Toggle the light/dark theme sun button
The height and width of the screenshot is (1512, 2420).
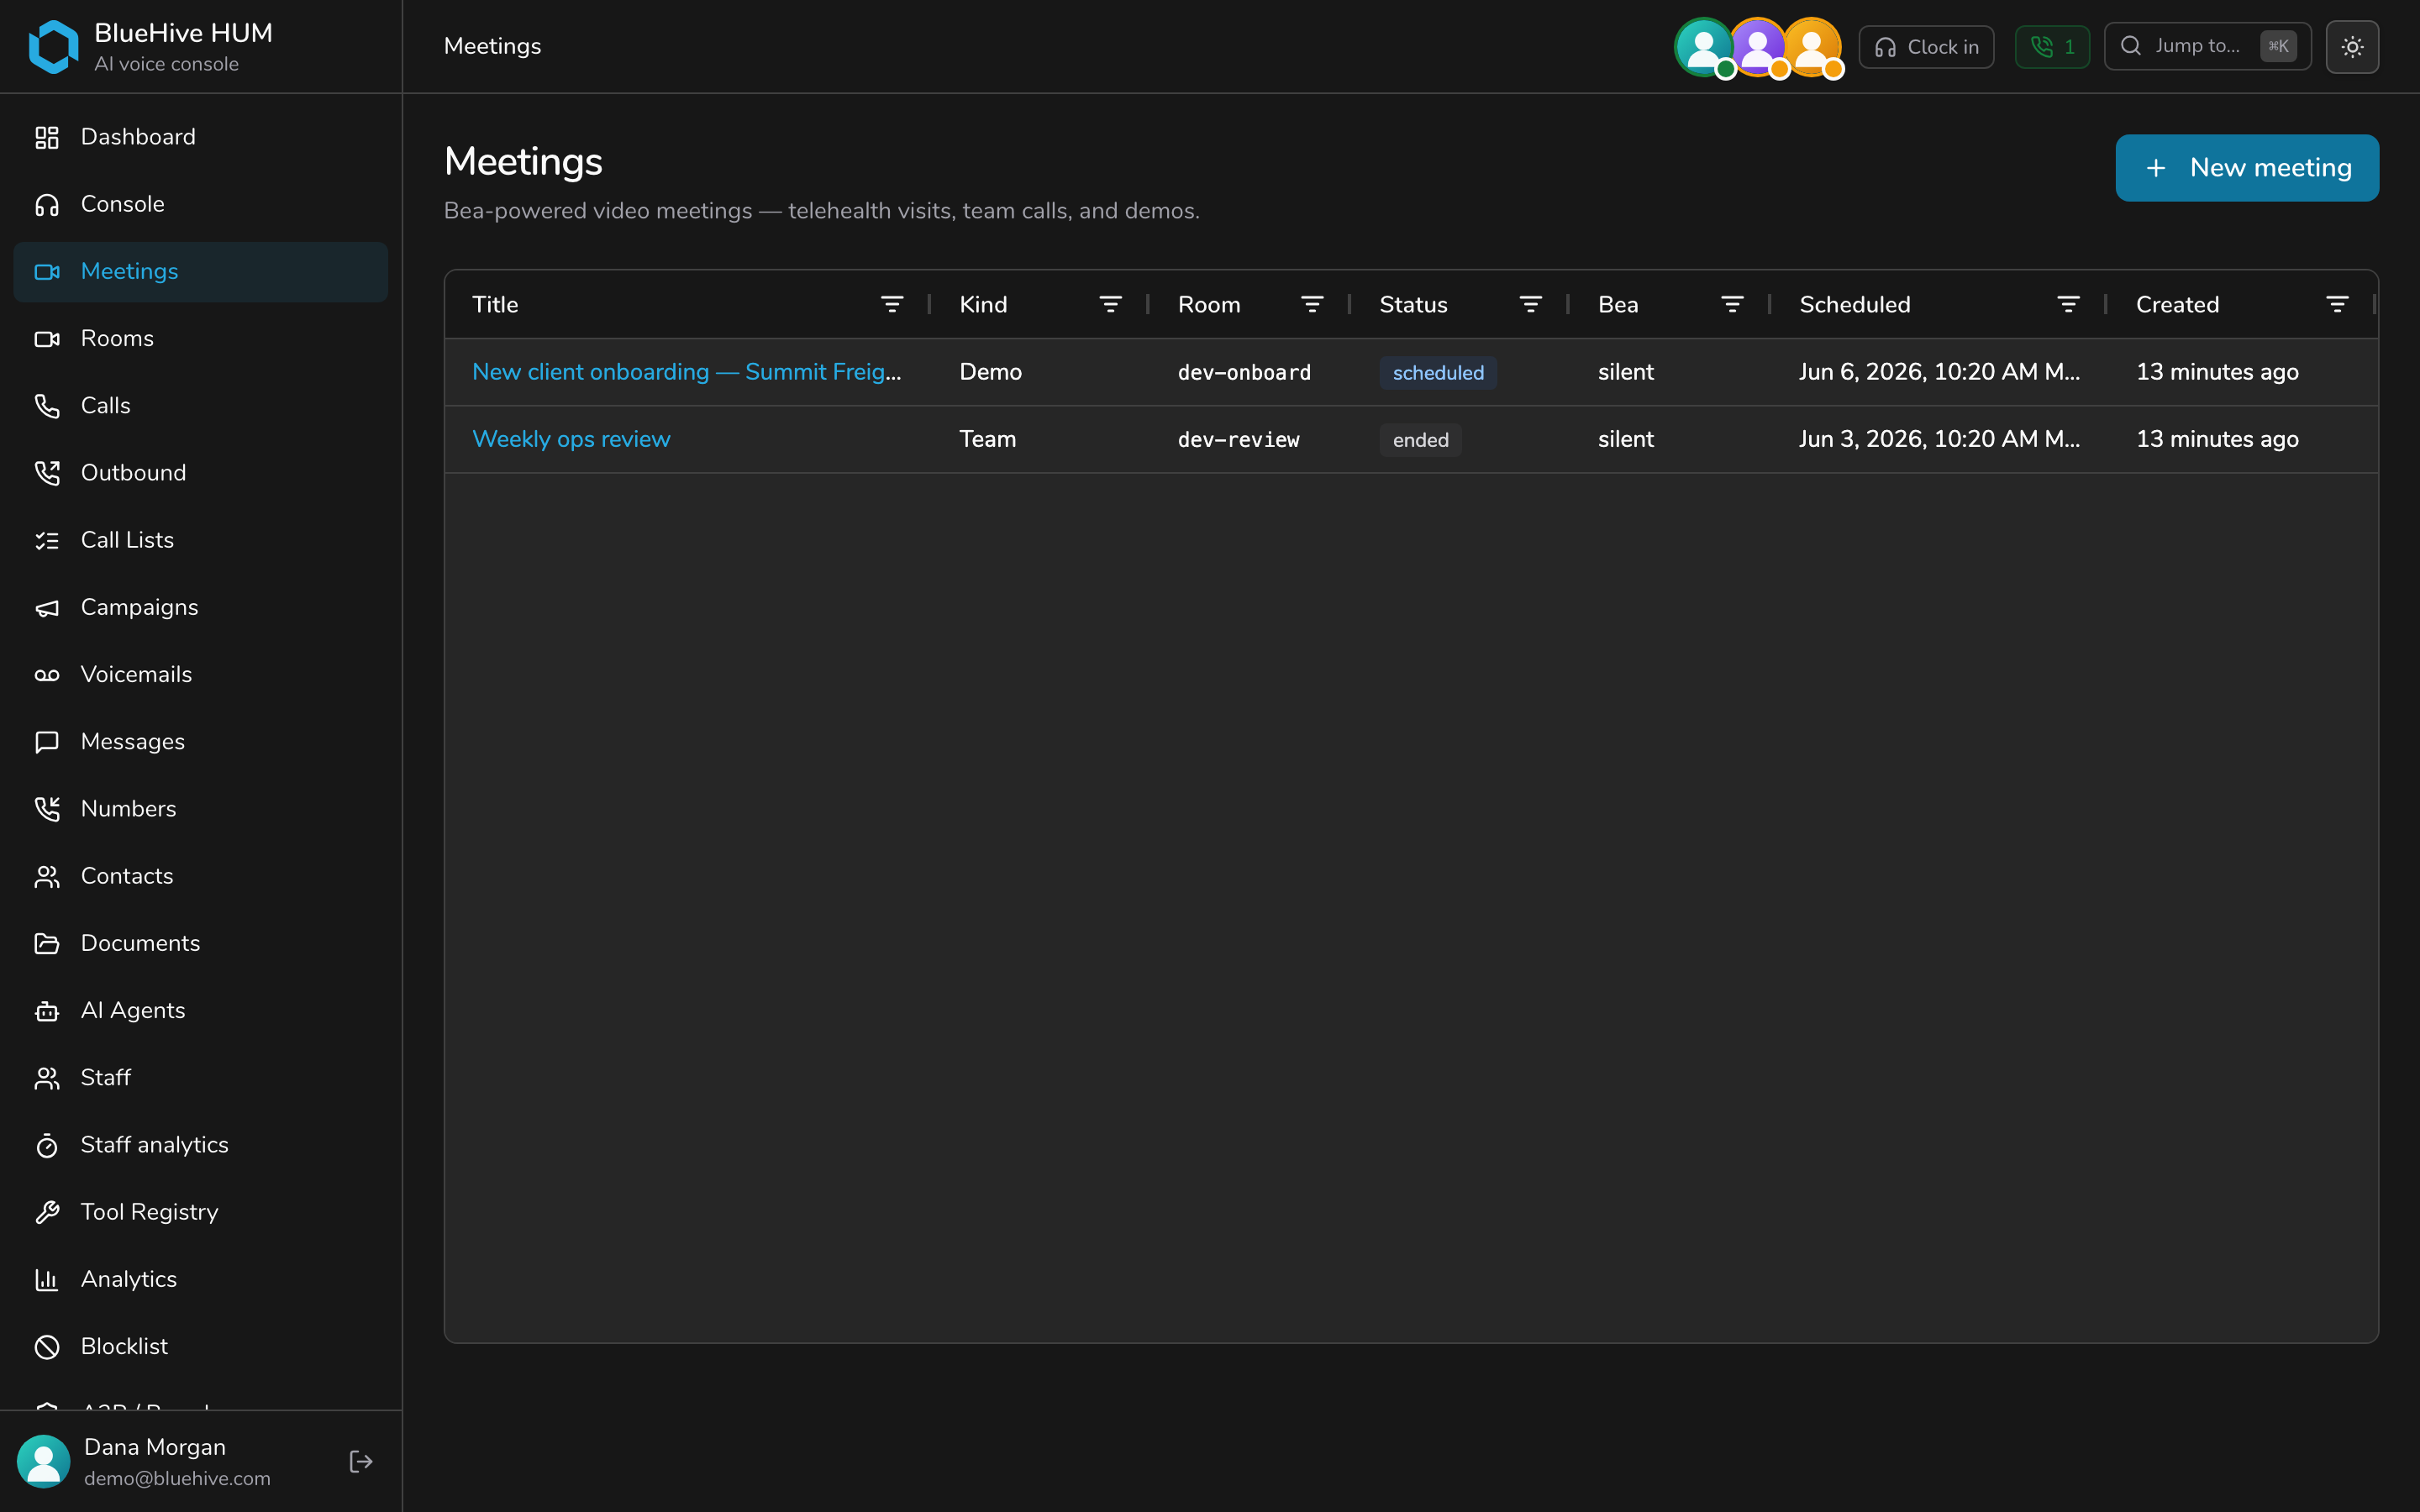click(x=2352, y=47)
